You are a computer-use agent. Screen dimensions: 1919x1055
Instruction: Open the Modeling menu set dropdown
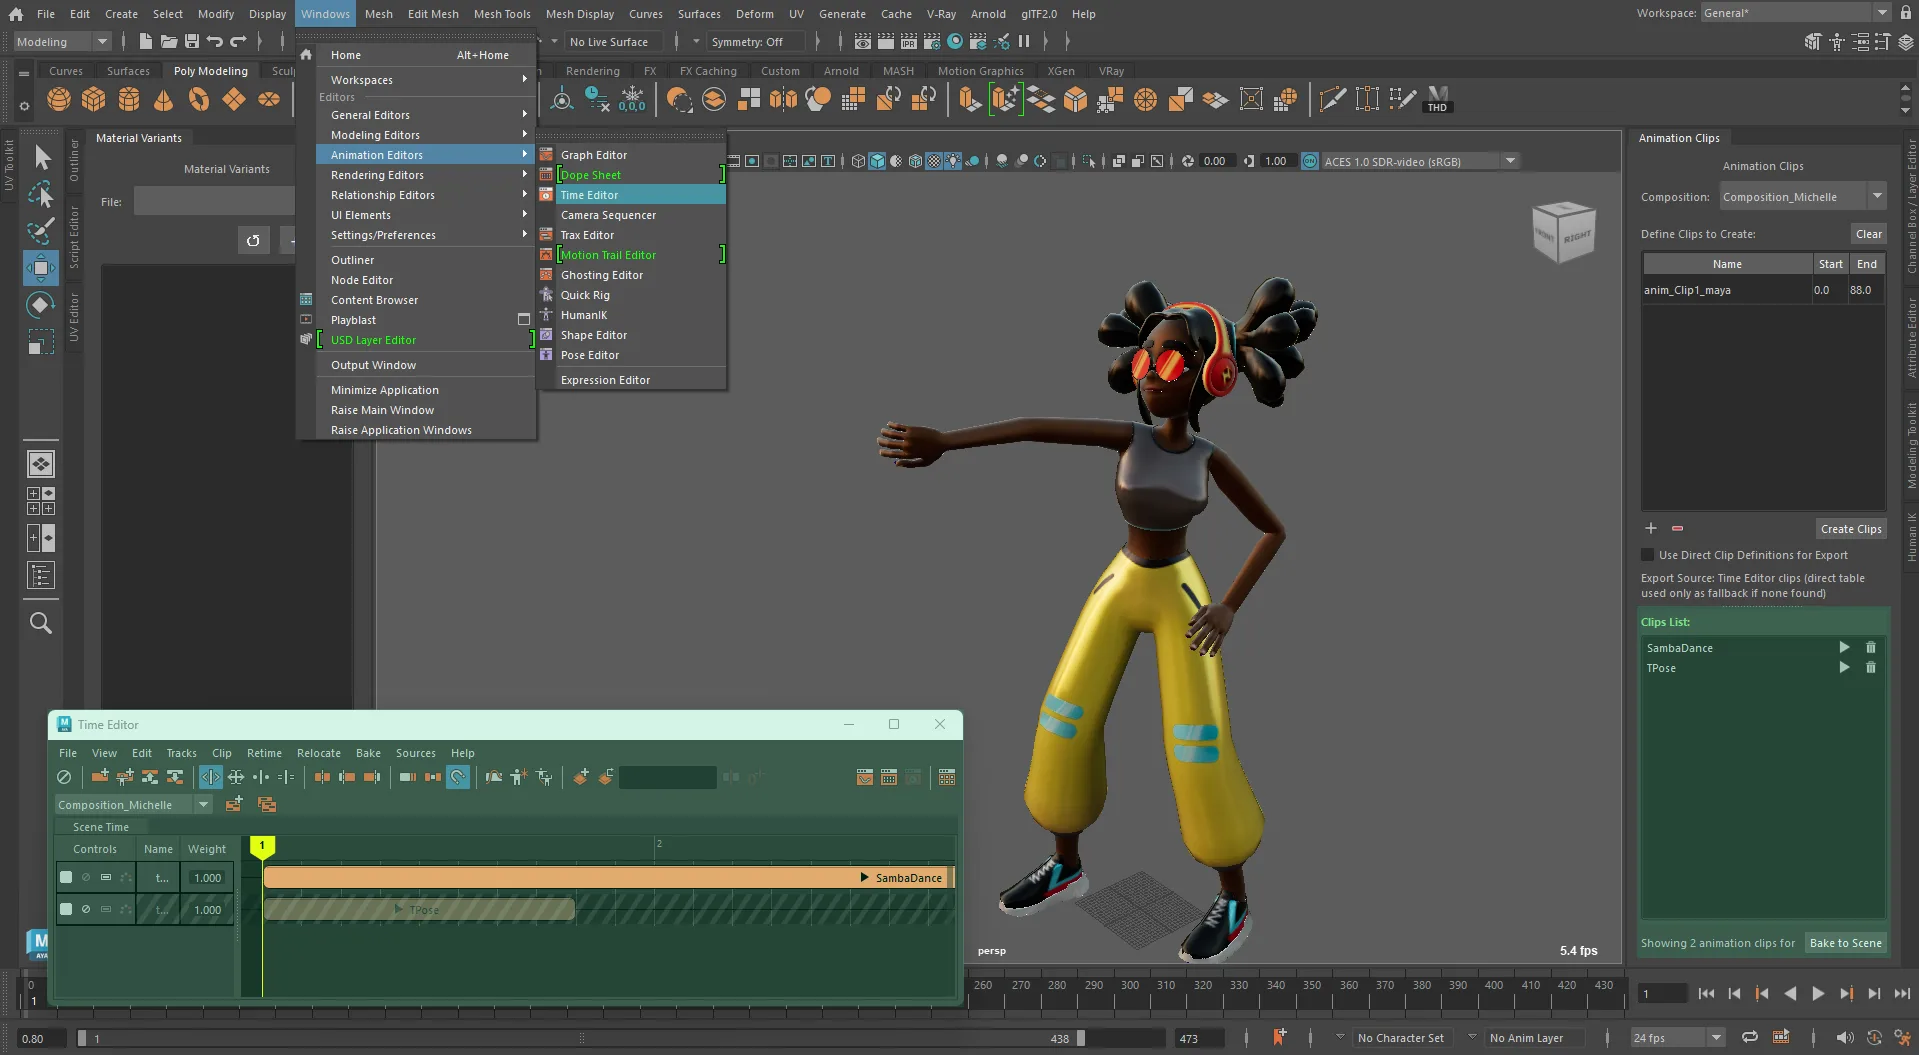[x=62, y=41]
